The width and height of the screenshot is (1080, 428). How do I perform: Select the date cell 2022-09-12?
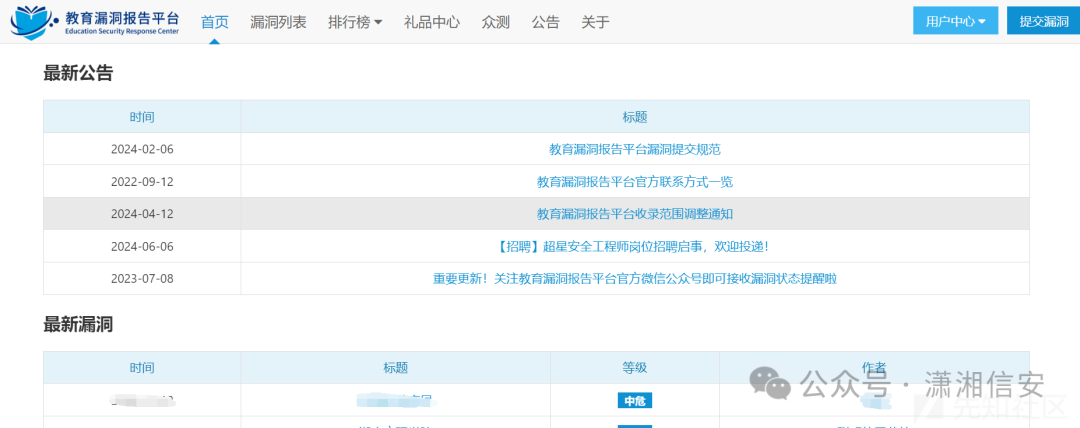tap(142, 182)
